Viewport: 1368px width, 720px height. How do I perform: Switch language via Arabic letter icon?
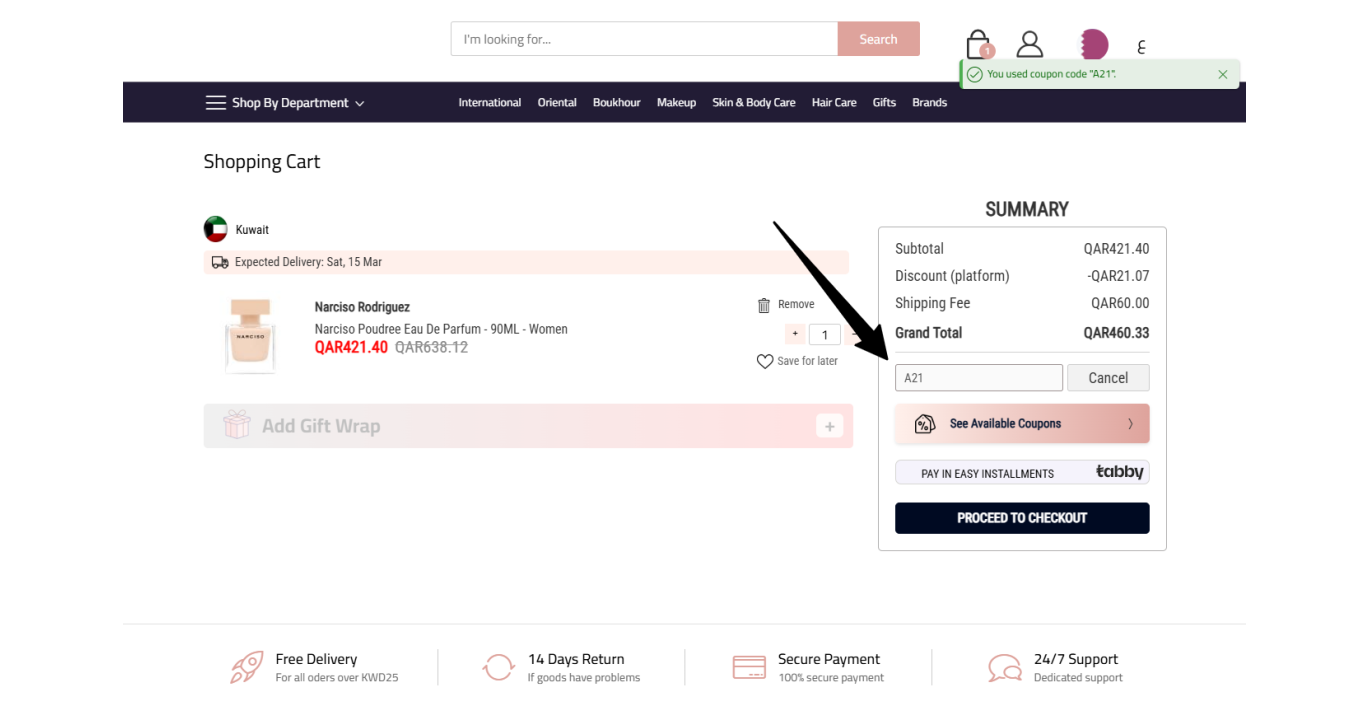[x=1141, y=46]
